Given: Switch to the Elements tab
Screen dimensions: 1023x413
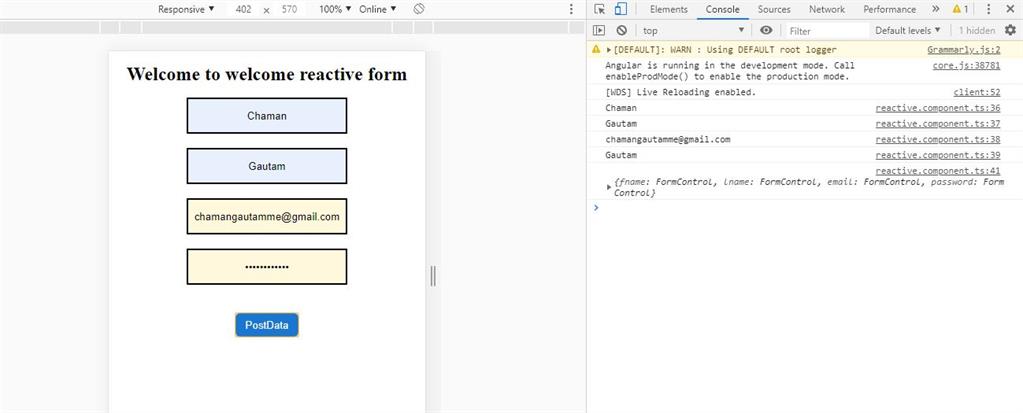Looking at the screenshot, I should [669, 9].
